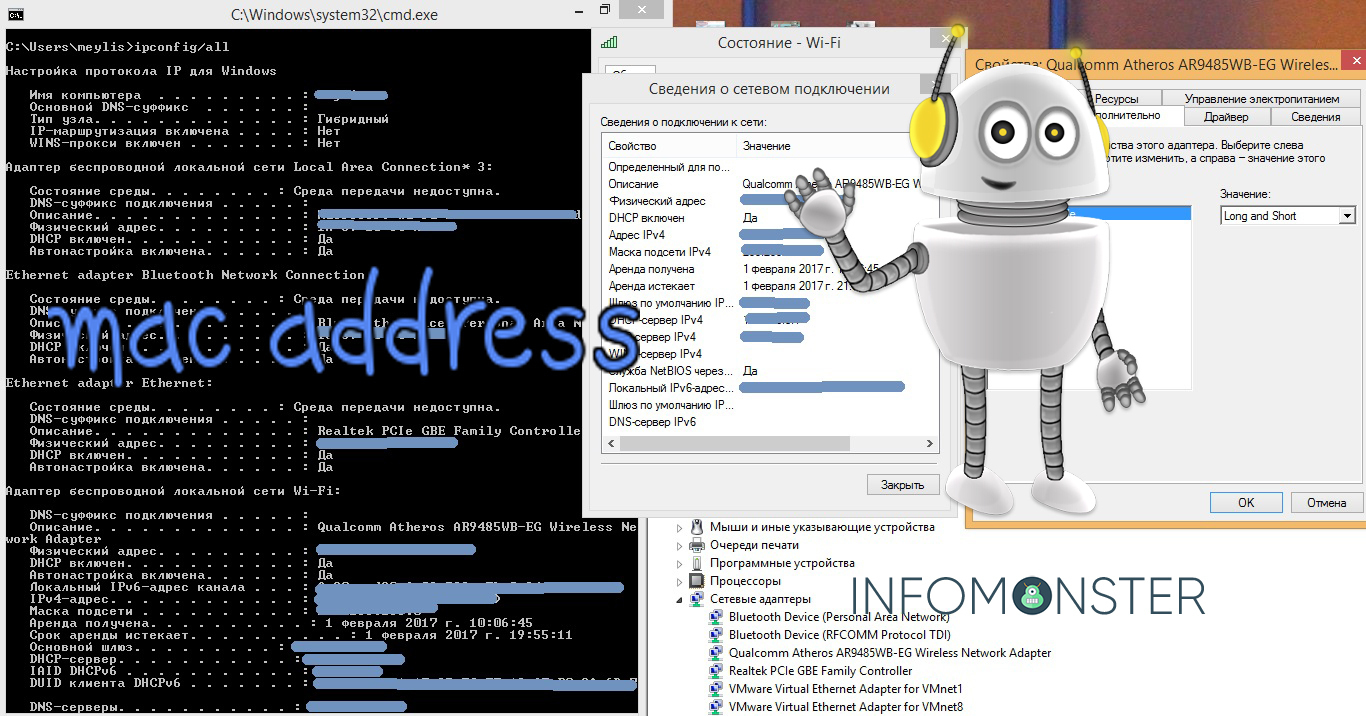Select the Аренда истекает row
Image resolution: width=1366 pixels, height=716 pixels.
[x=769, y=286]
